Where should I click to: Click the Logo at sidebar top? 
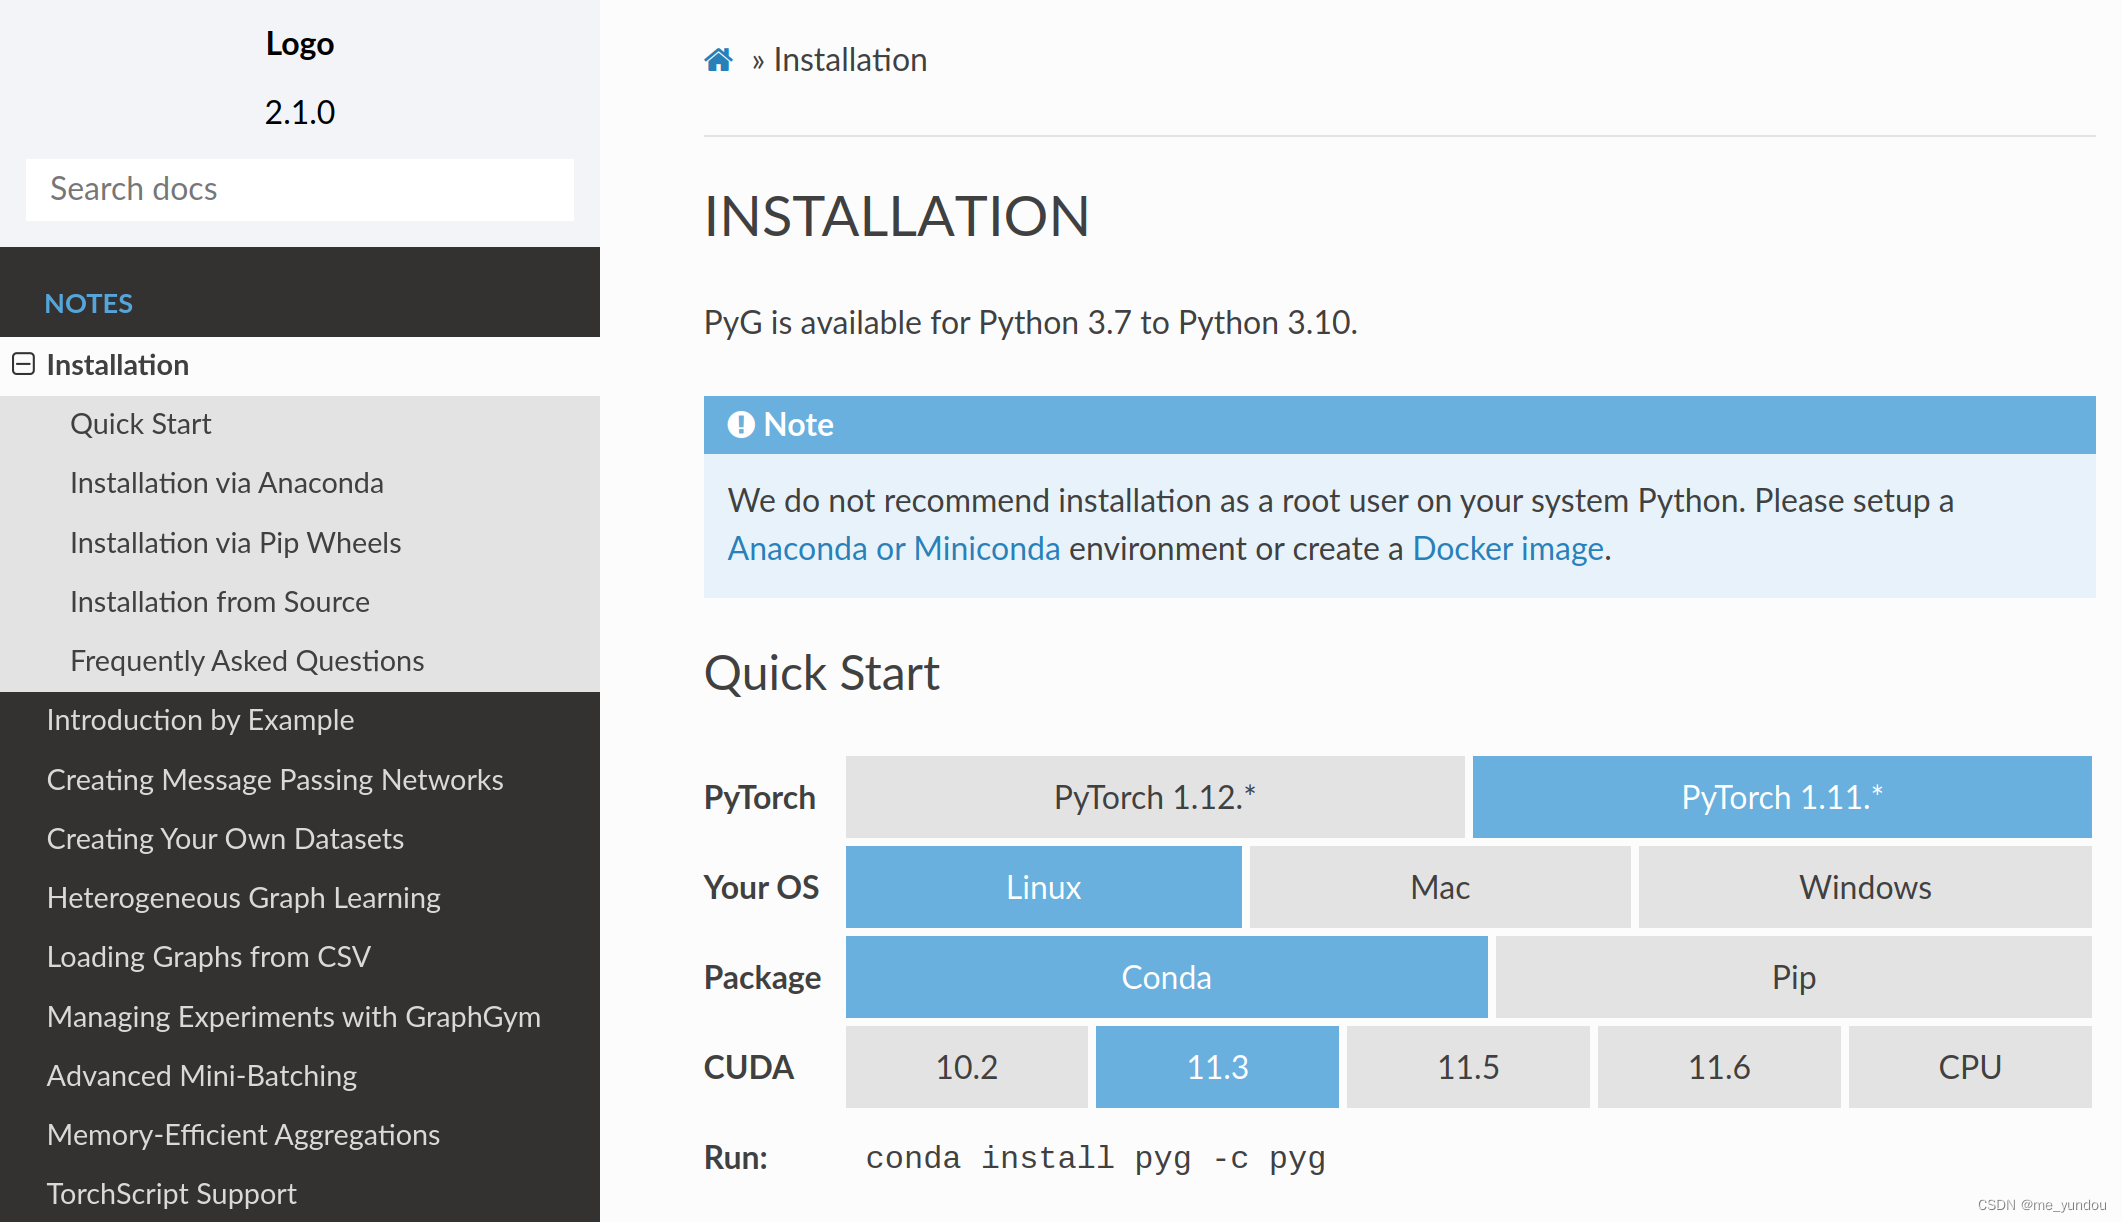pos(299,44)
